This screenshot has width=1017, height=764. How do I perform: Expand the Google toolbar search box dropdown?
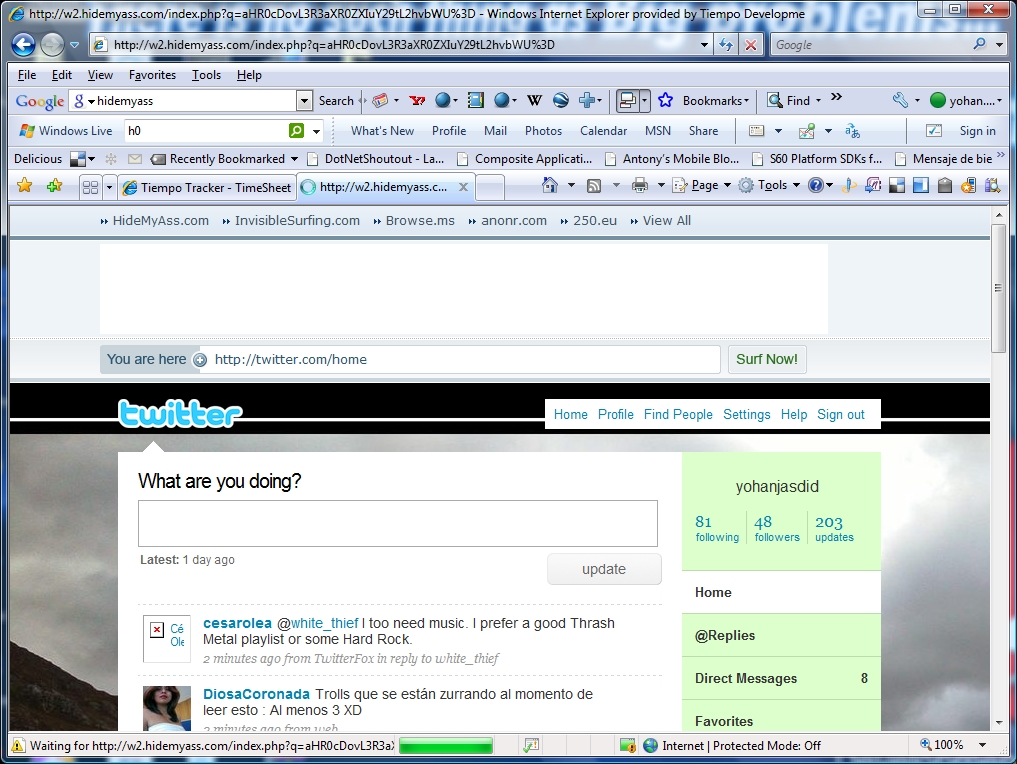304,101
